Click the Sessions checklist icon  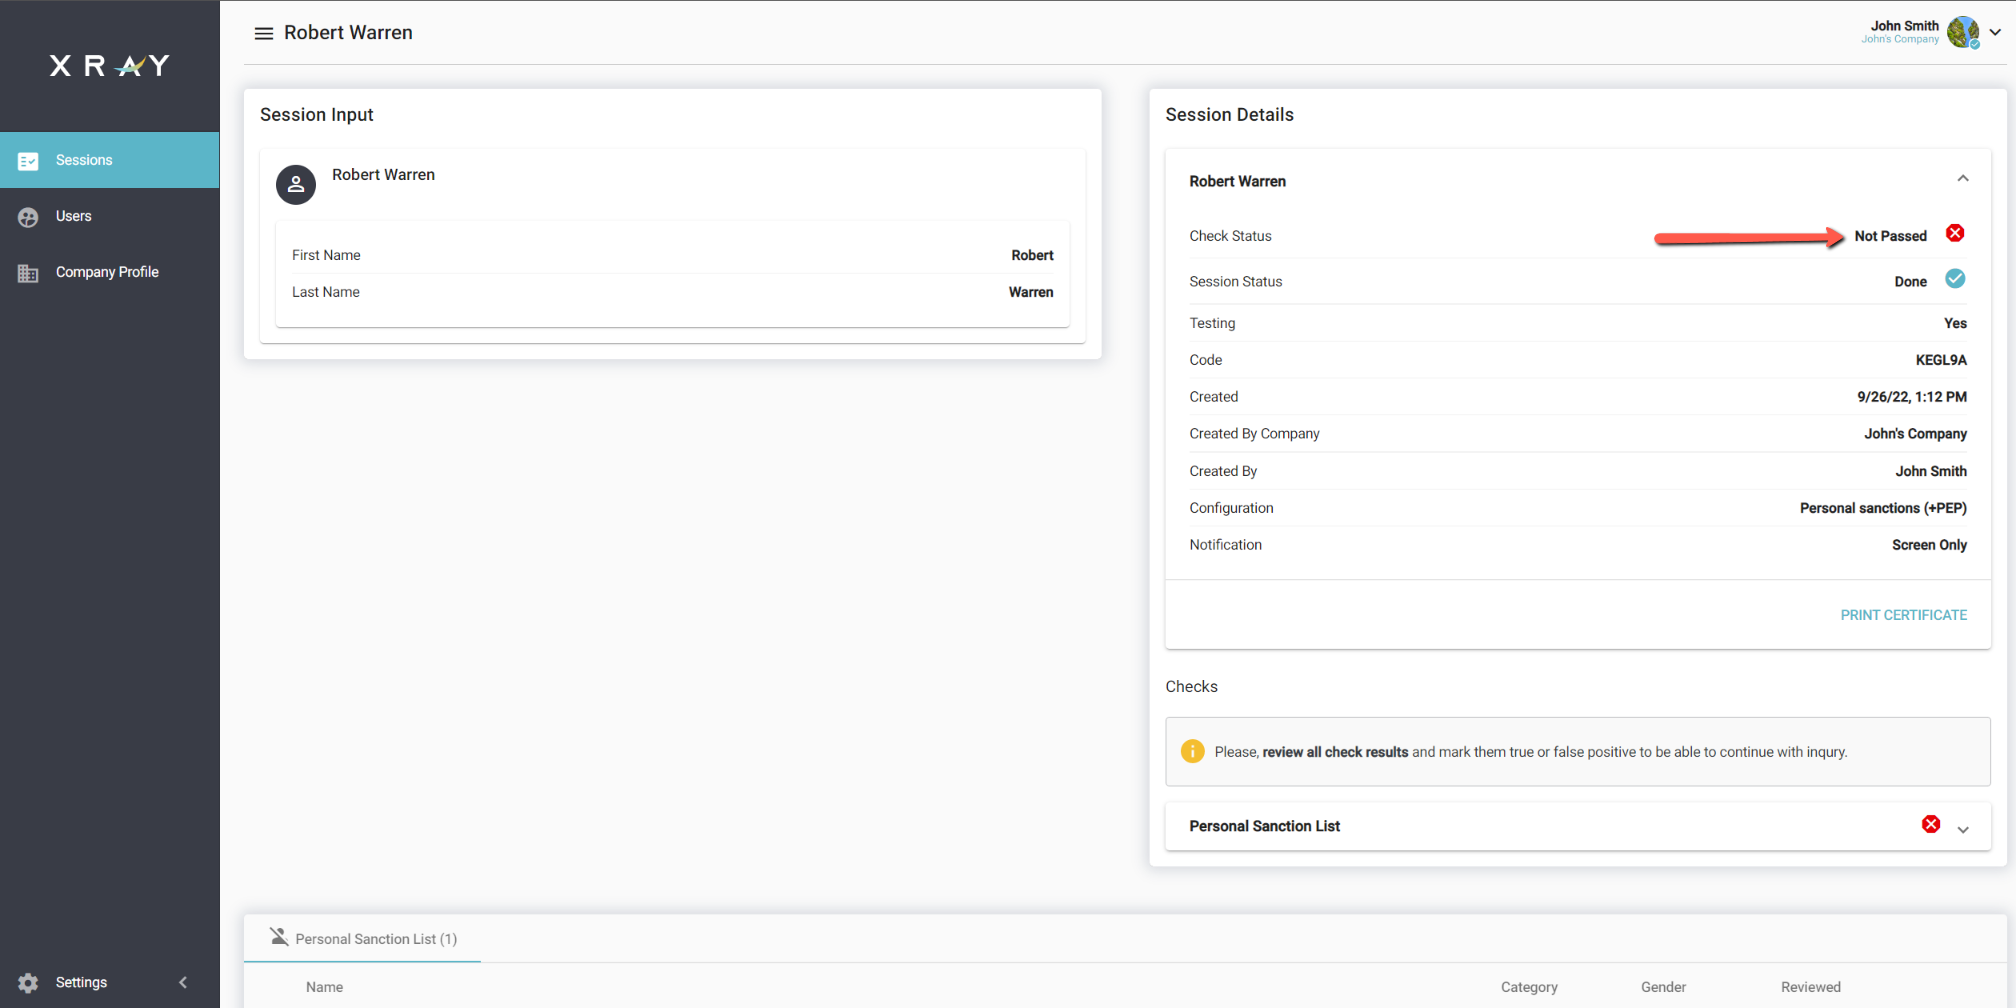coord(28,161)
